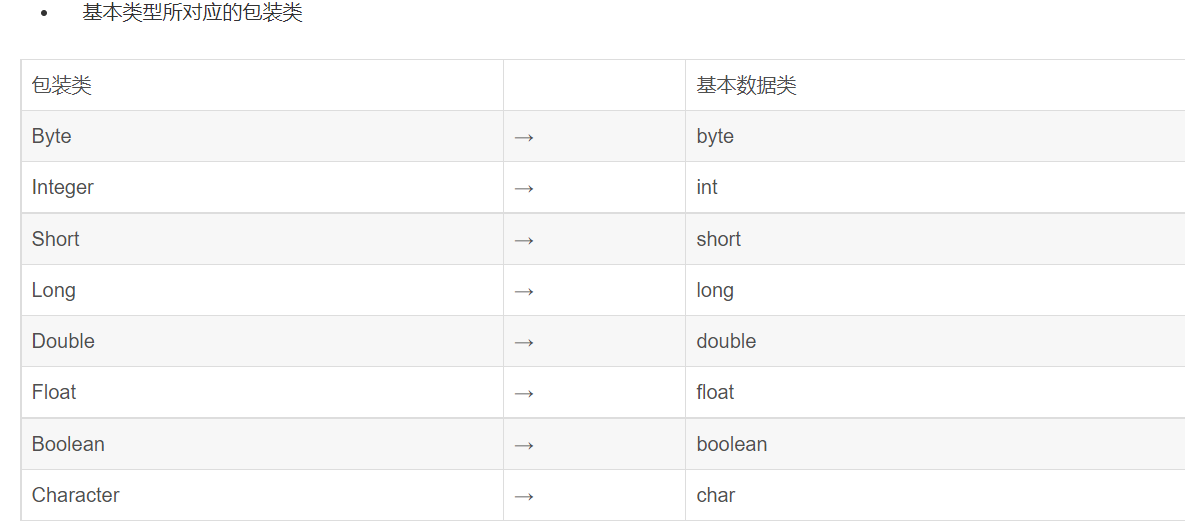The image size is (1185, 528).
Task: Click the Double wrapper class cell
Action: tap(262, 341)
